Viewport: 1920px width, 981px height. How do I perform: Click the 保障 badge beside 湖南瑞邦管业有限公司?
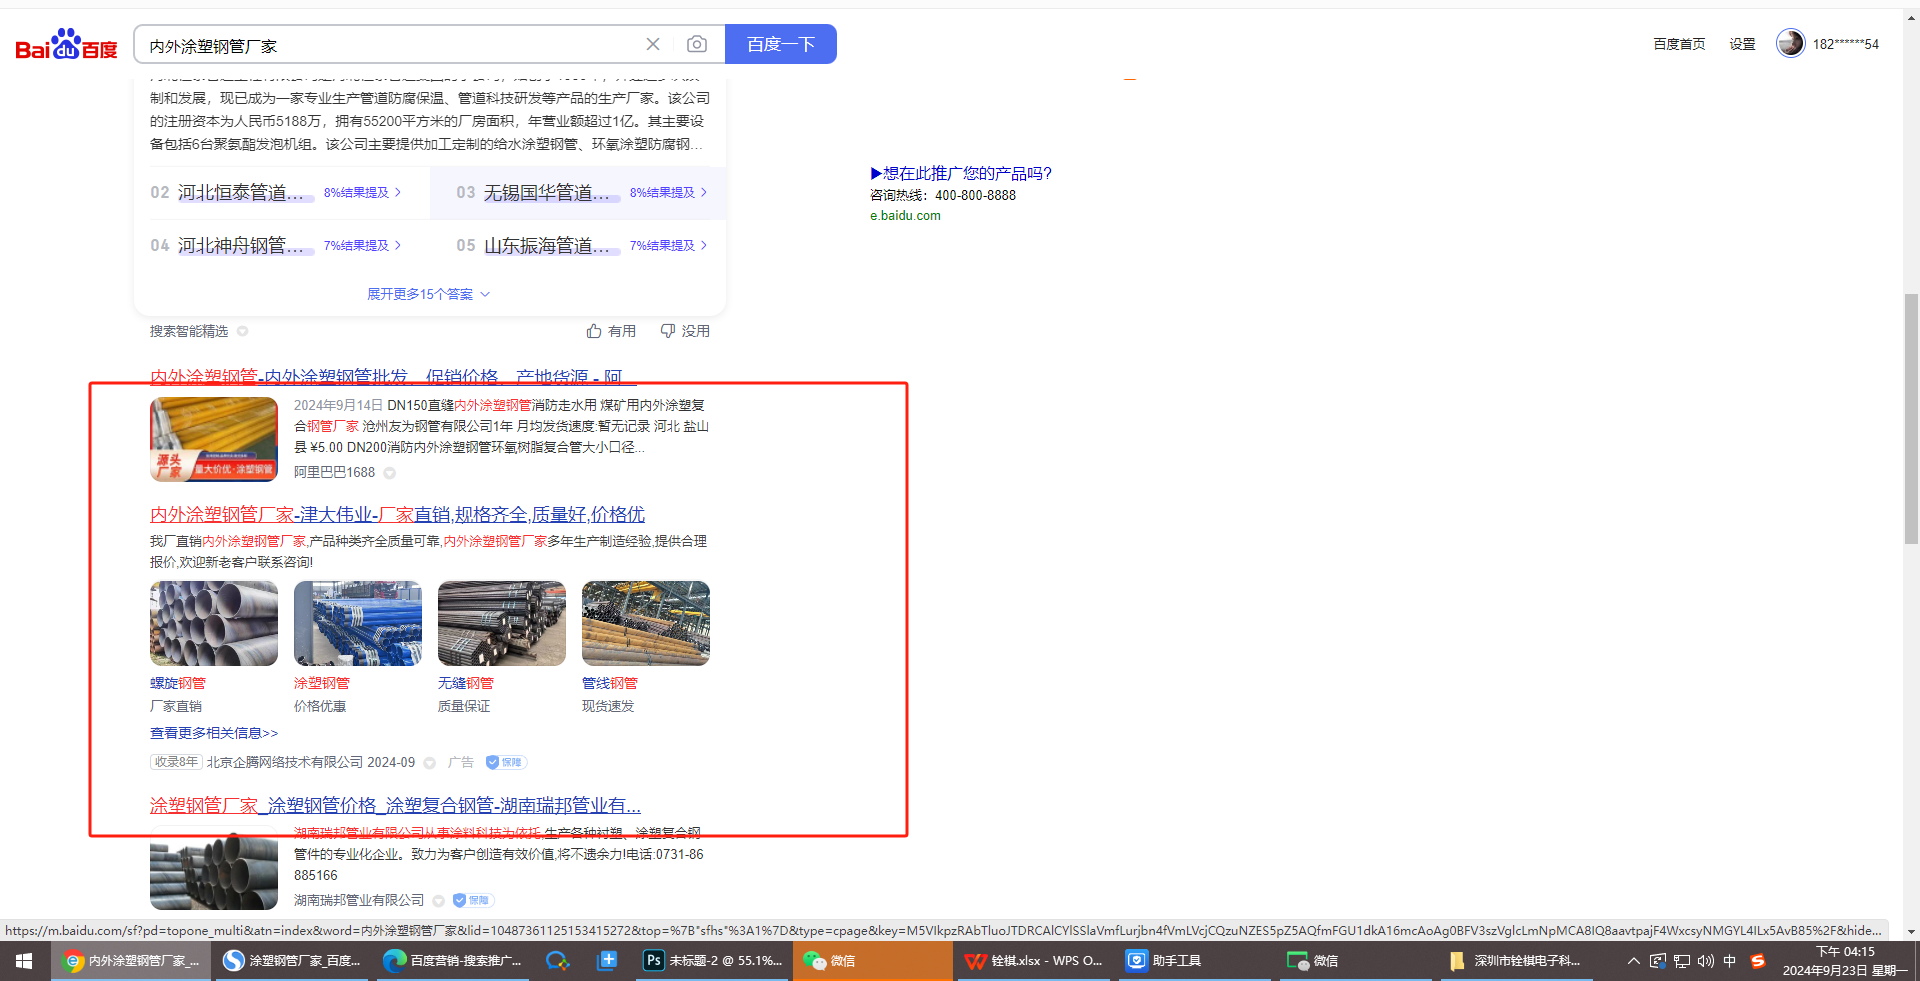coord(473,900)
